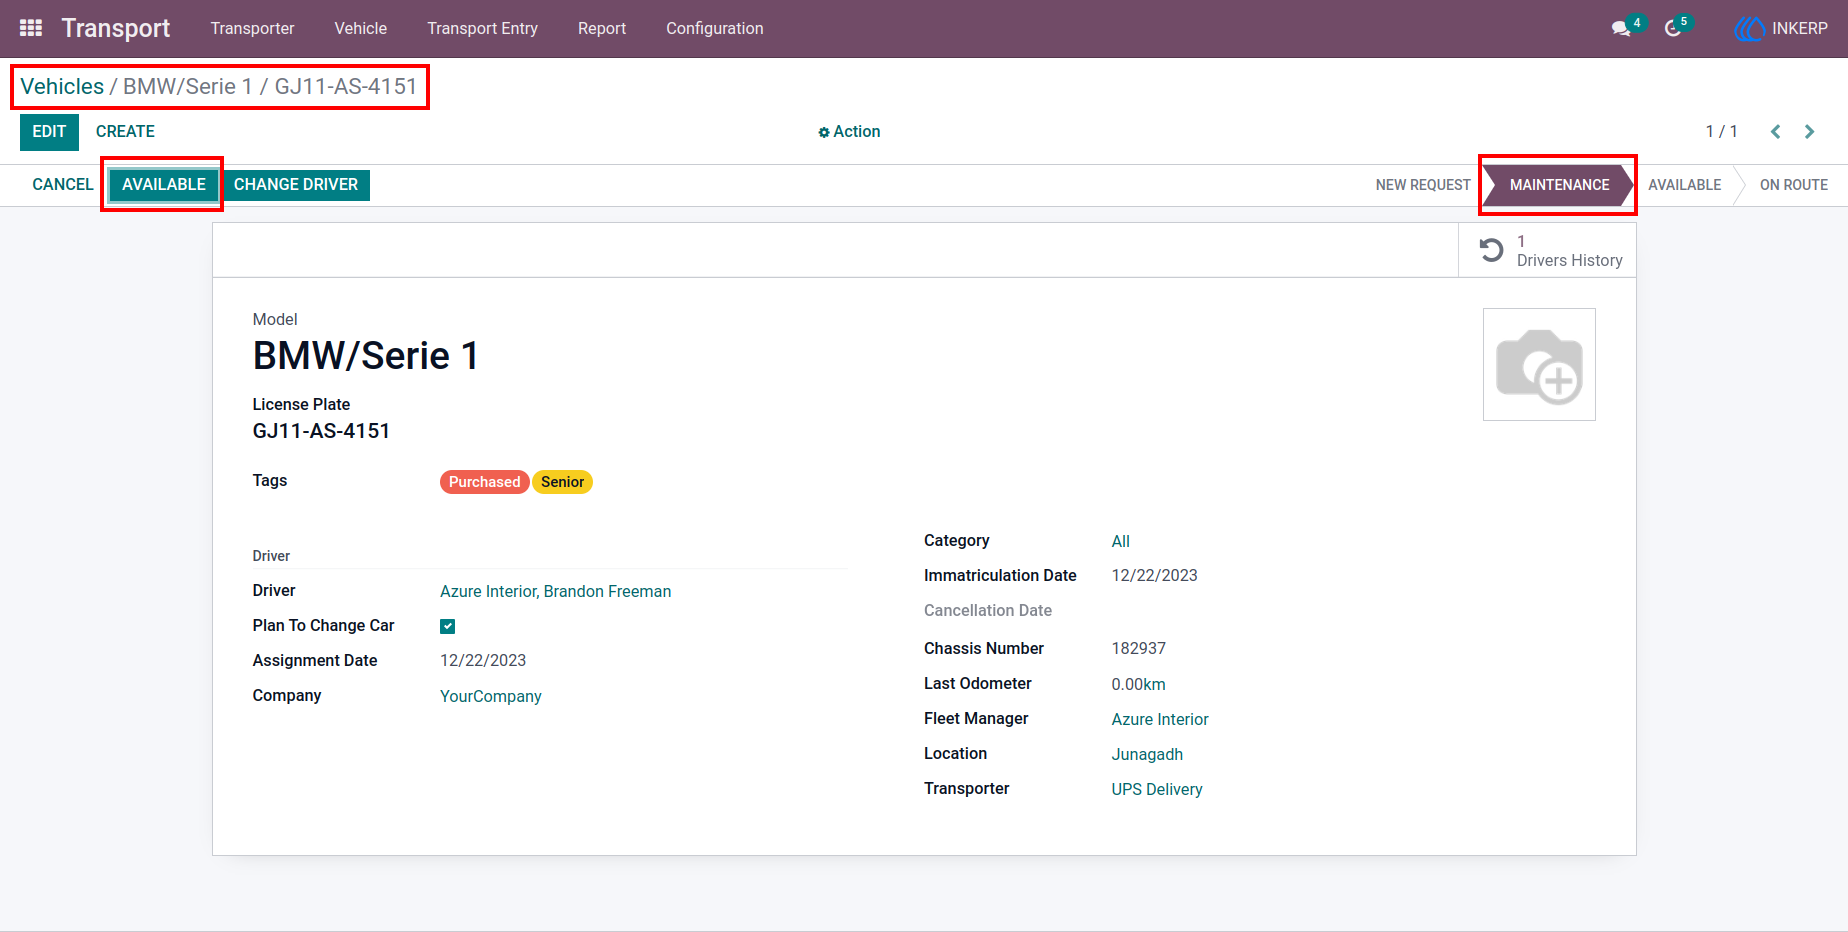Click the red Purchased tag

pyautogui.click(x=485, y=482)
